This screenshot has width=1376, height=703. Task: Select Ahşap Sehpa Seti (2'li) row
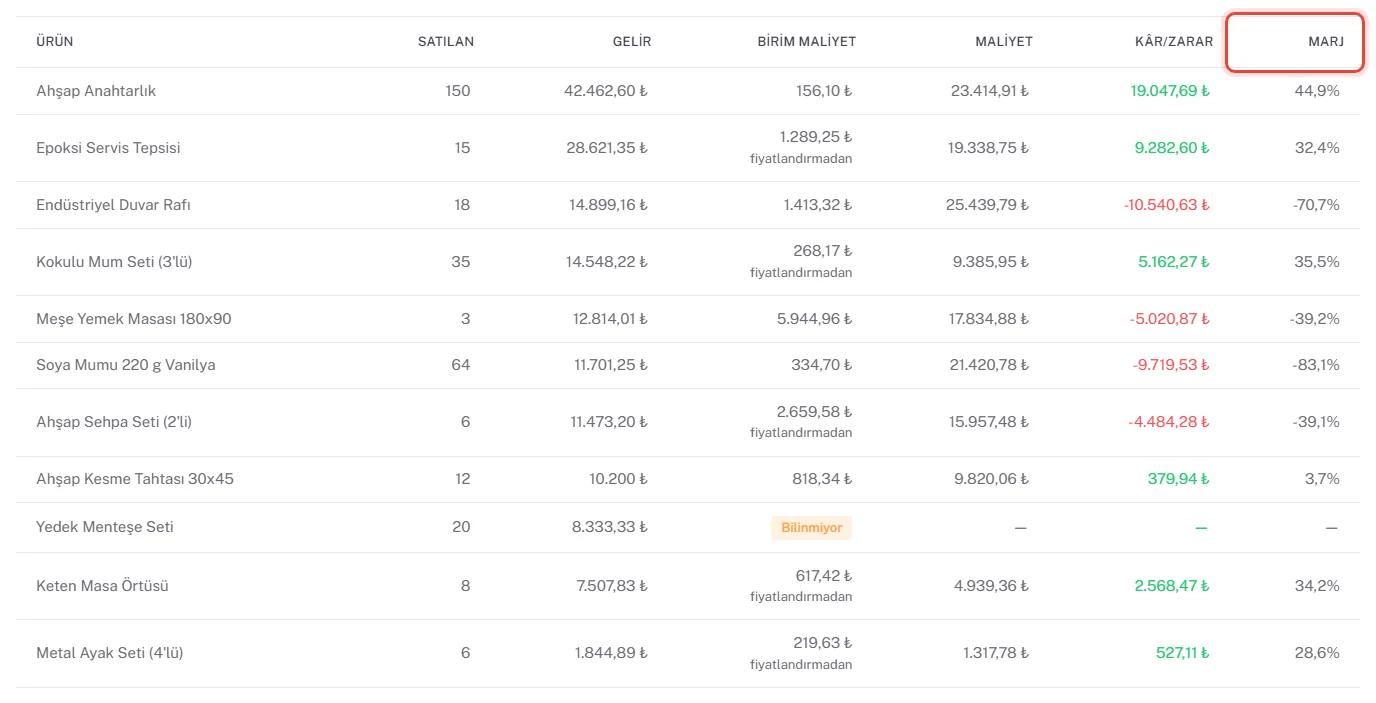(x=688, y=422)
